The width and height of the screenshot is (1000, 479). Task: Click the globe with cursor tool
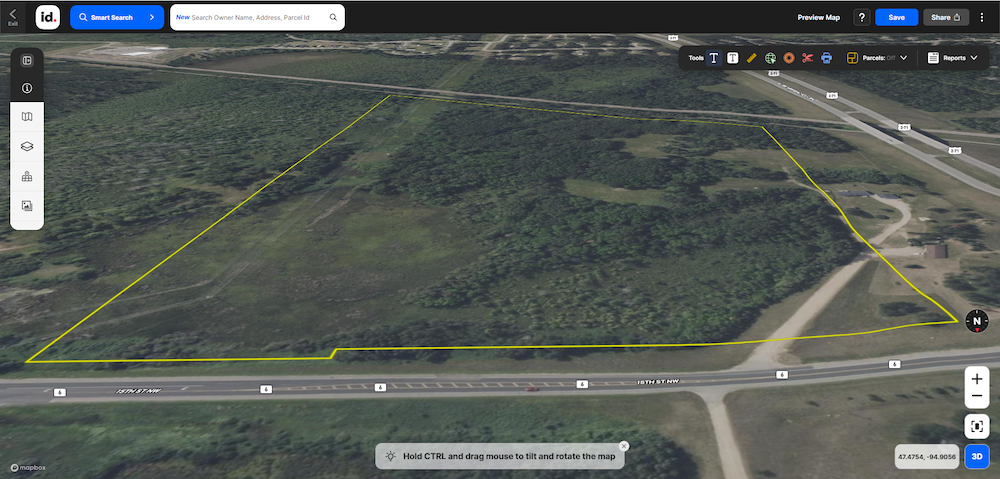(771, 58)
